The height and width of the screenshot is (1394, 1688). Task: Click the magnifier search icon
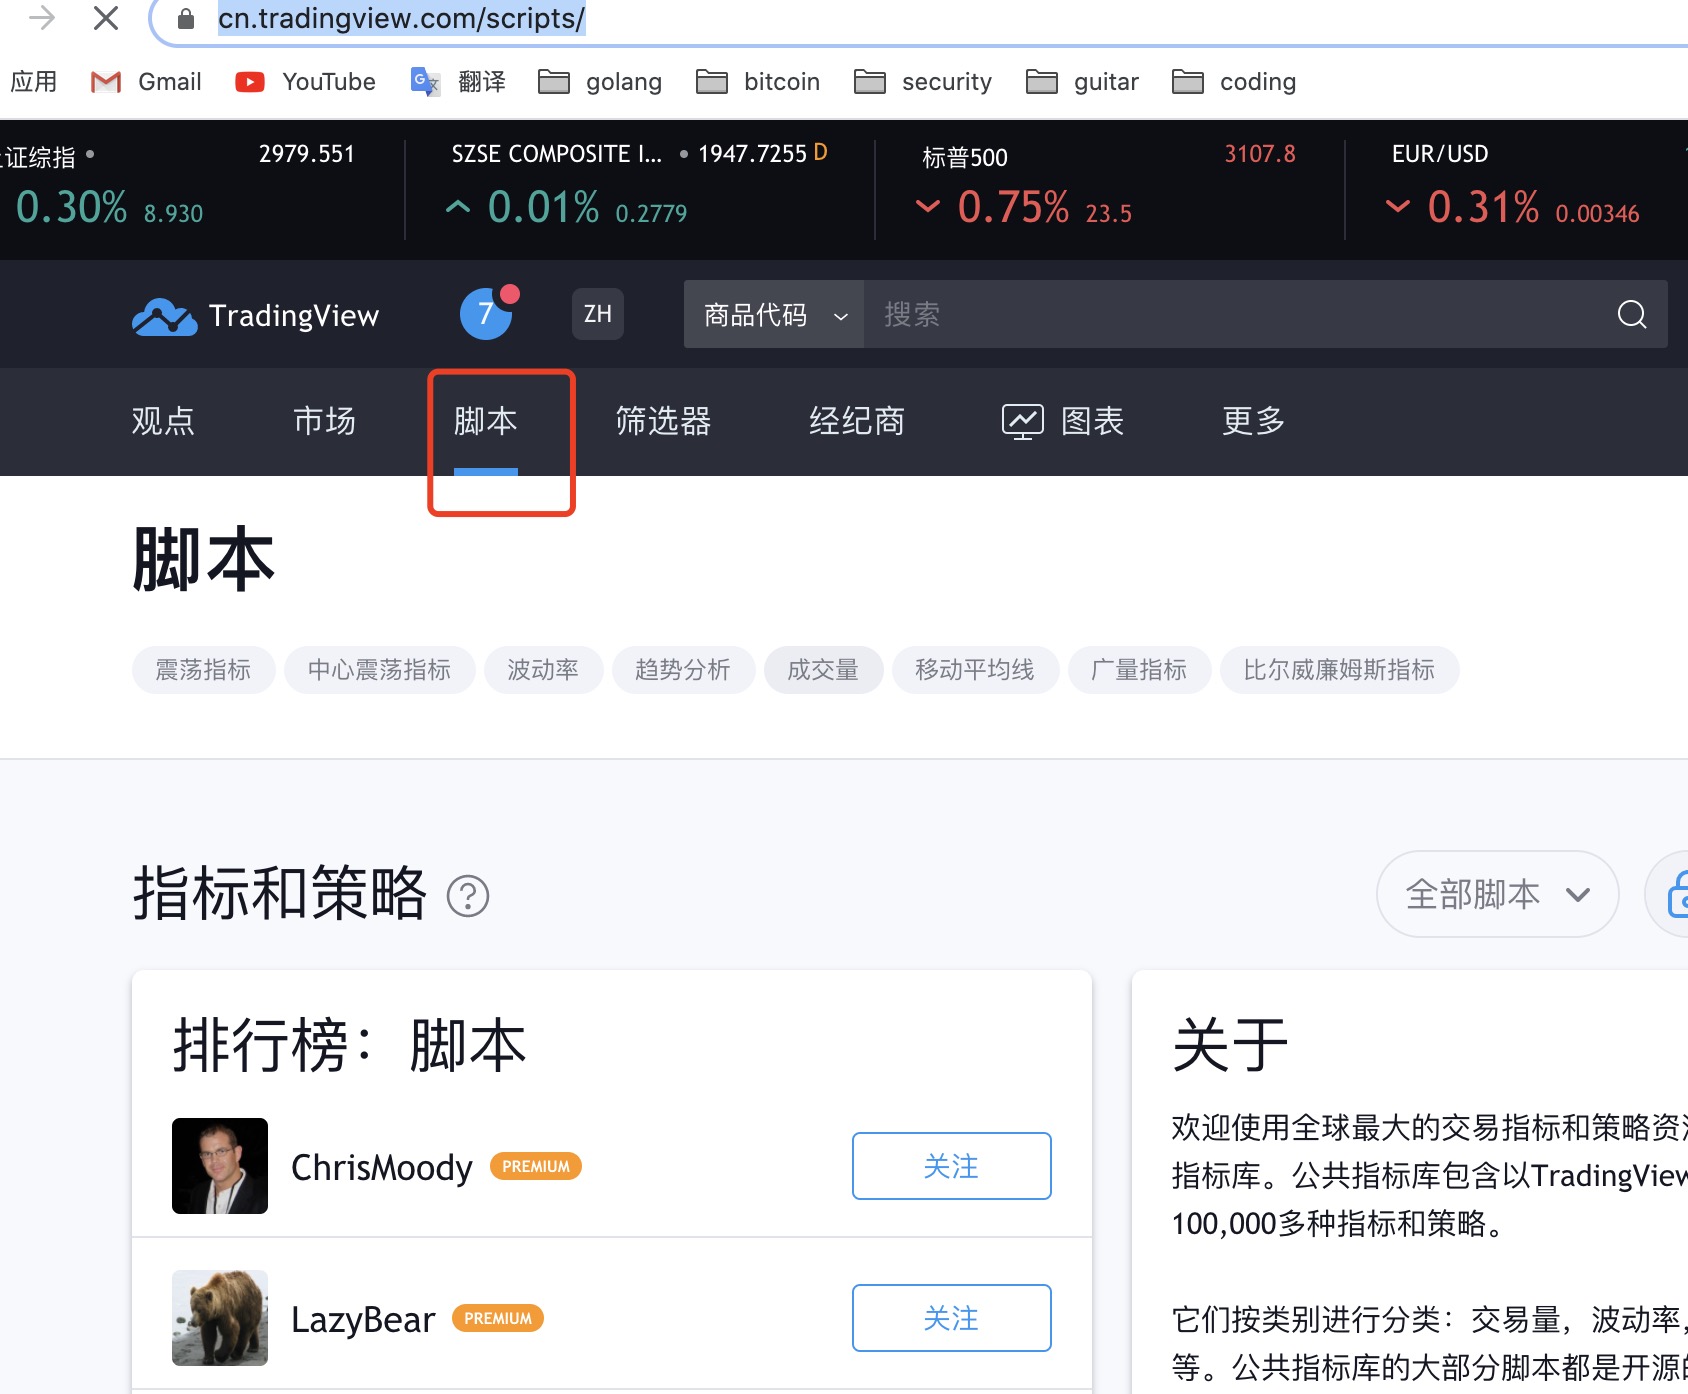pos(1631,315)
